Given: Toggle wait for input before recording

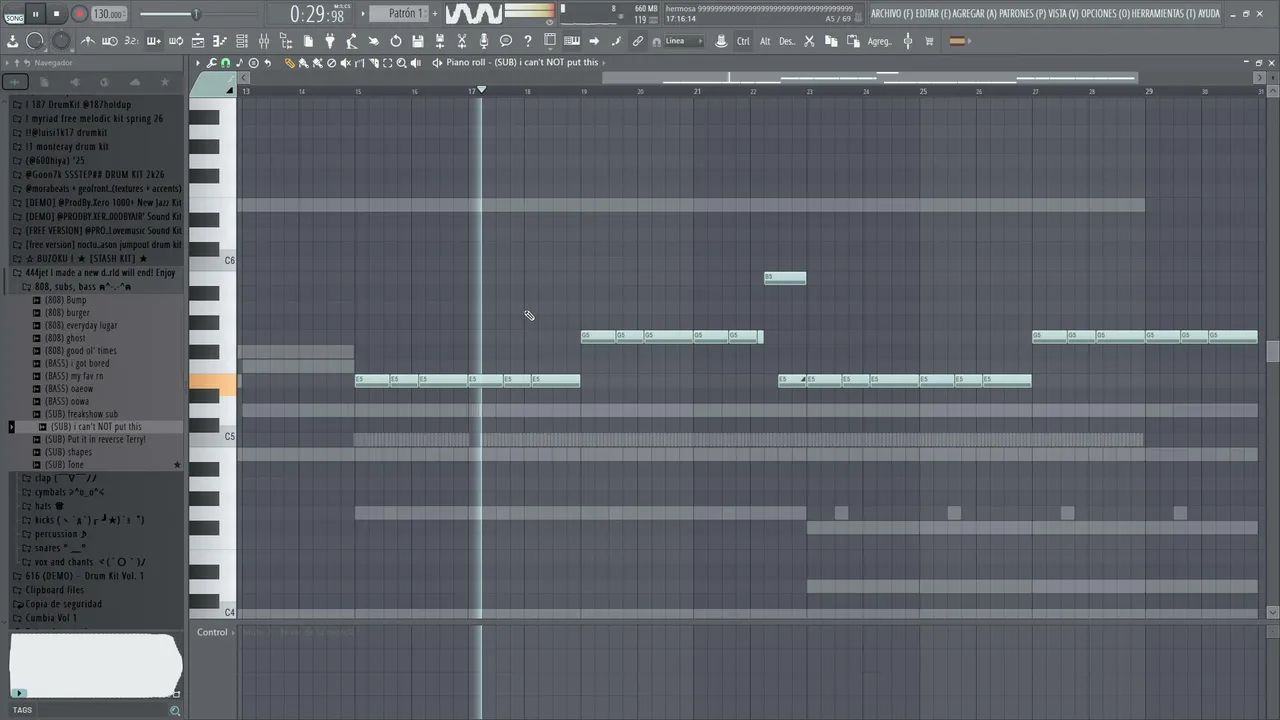Looking at the screenshot, I should click(109, 41).
